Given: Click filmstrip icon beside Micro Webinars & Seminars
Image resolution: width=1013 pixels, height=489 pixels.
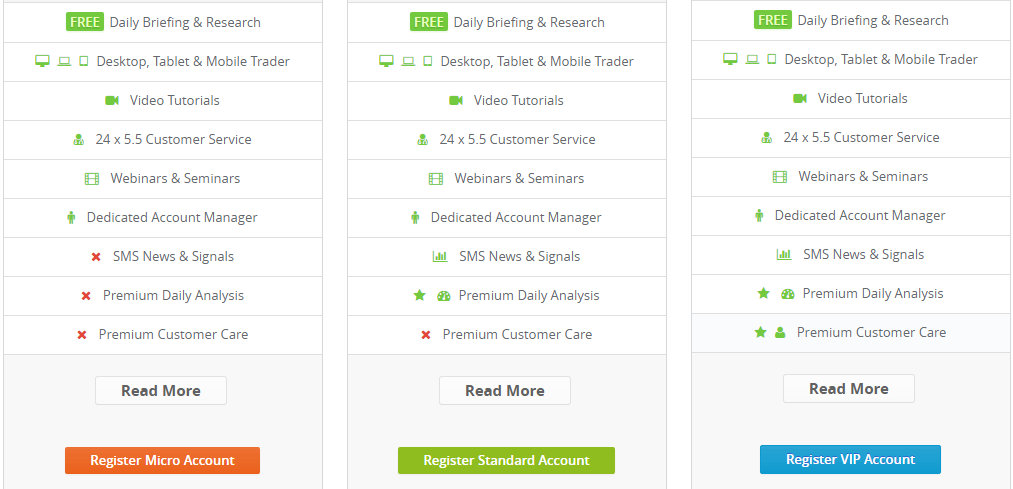Looking at the screenshot, I should 92,179.
